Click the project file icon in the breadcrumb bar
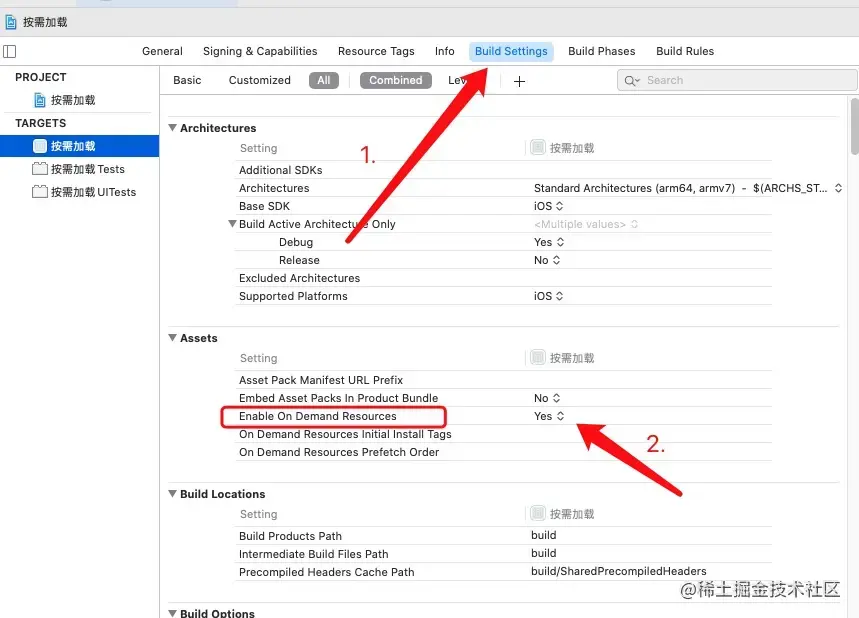The width and height of the screenshot is (859, 618). [x=10, y=22]
